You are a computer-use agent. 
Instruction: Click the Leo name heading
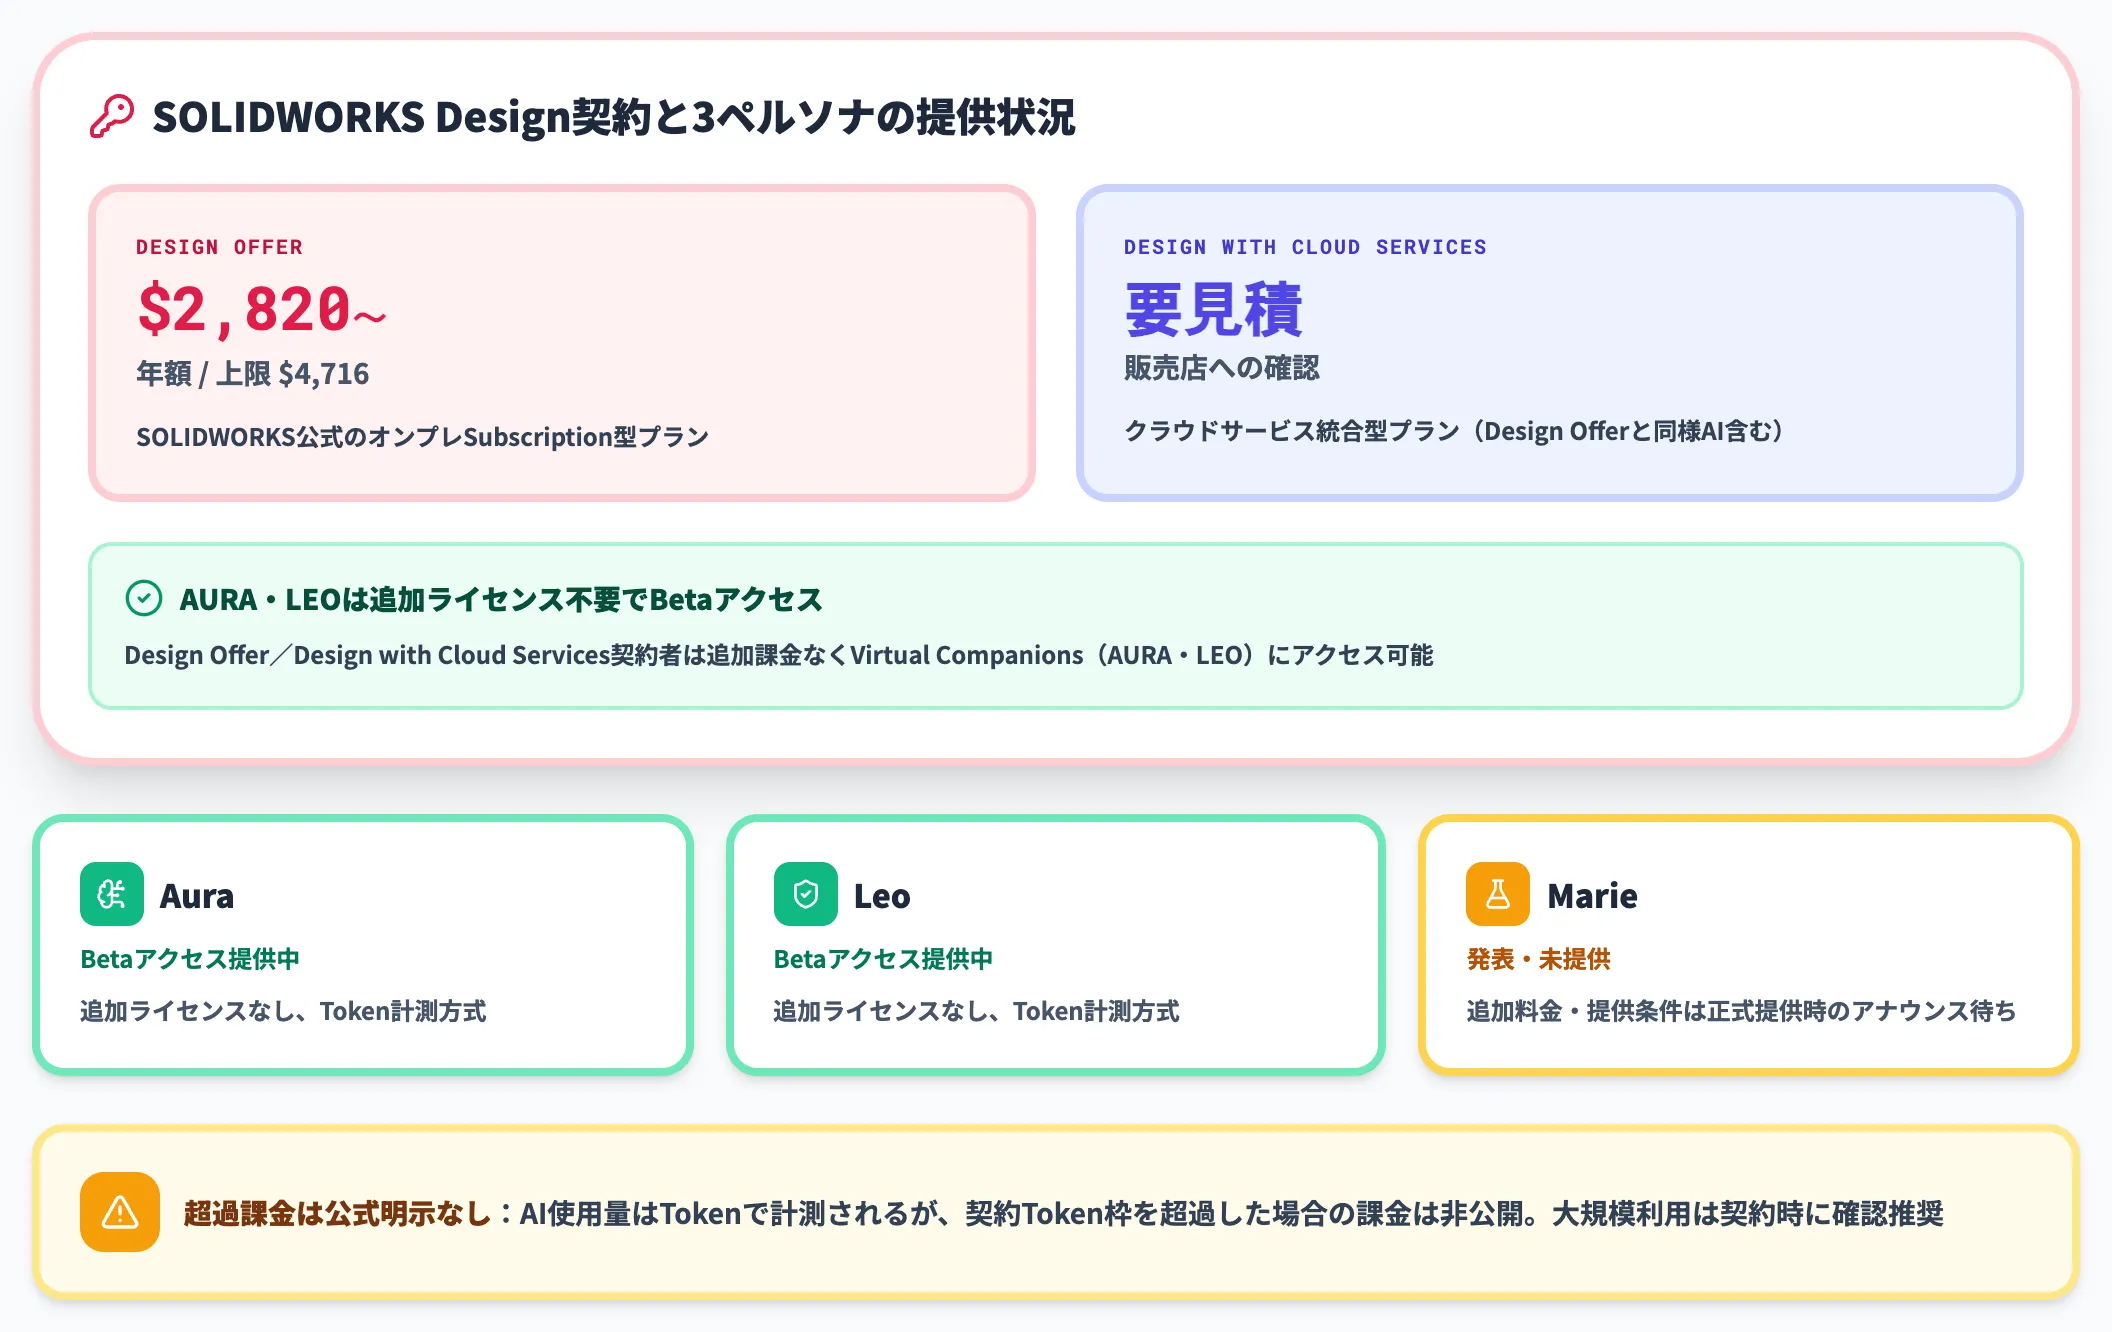coord(882,895)
